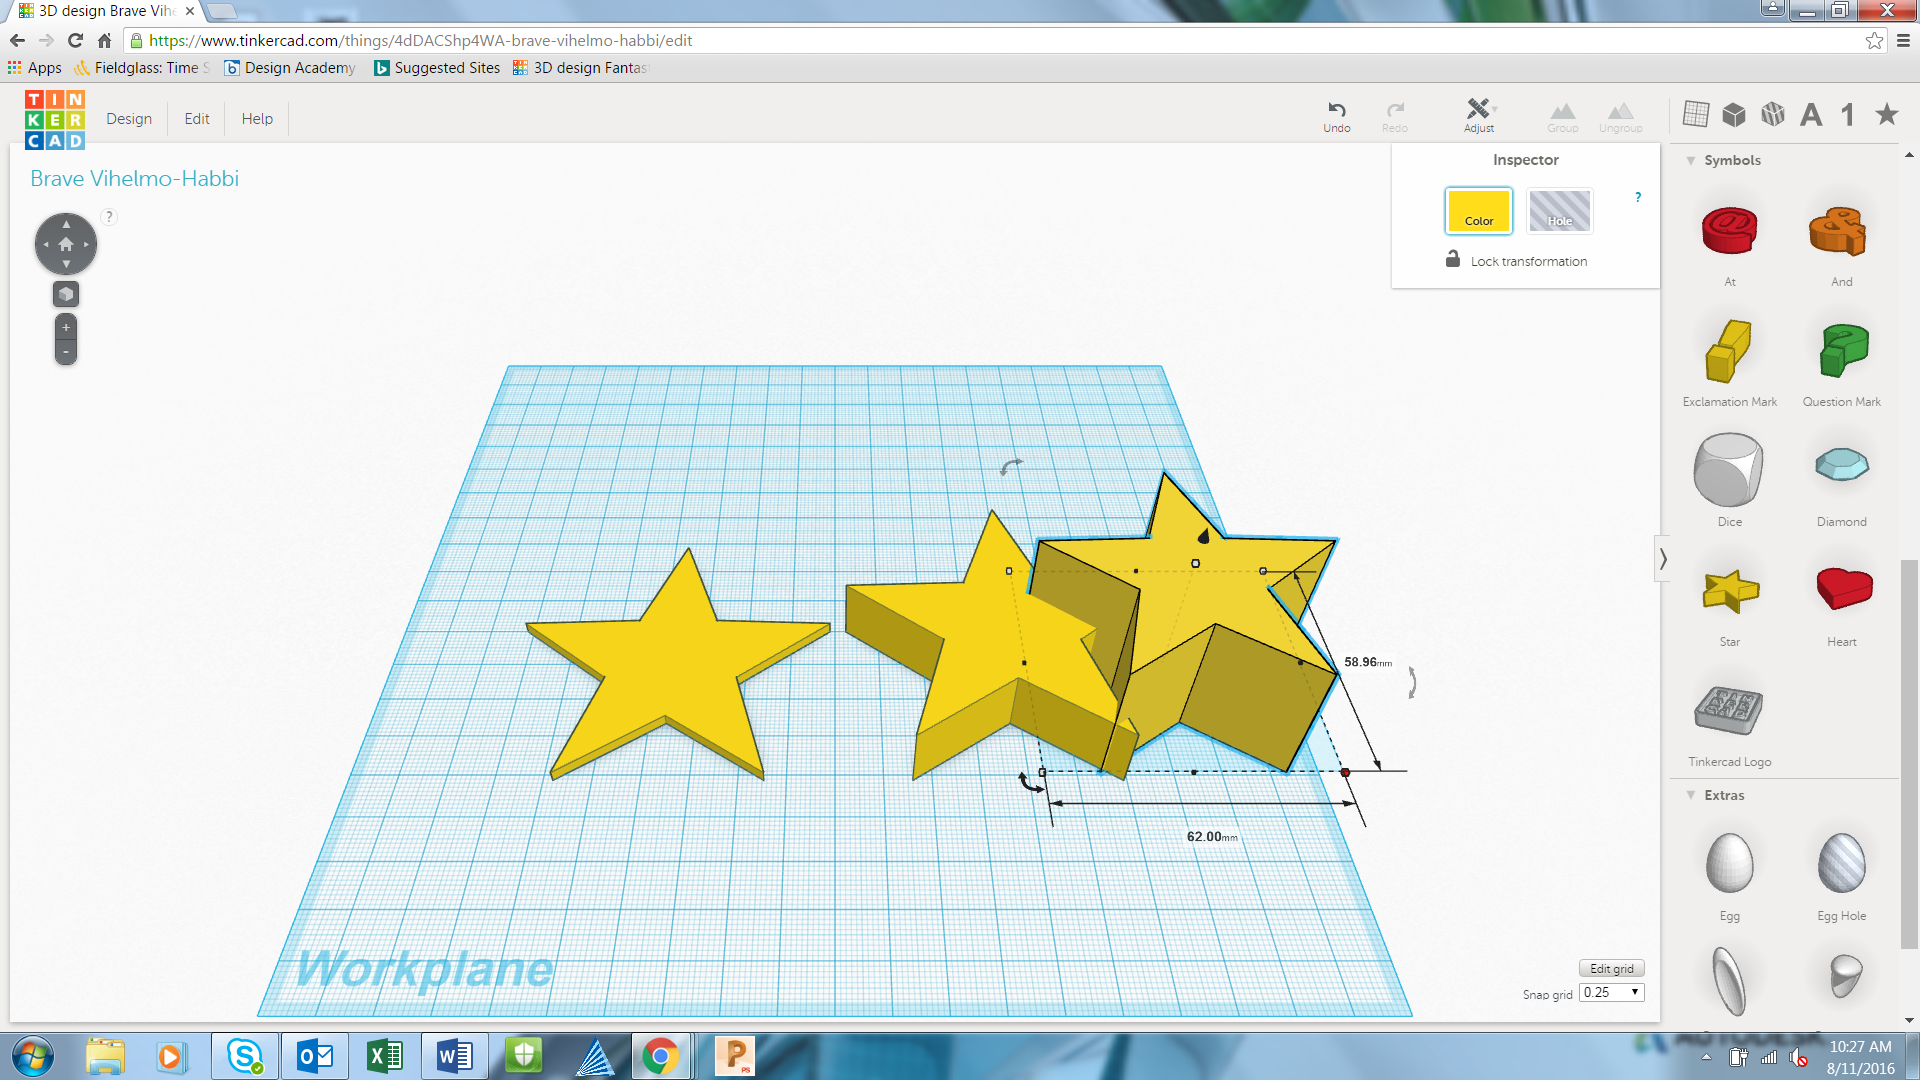Click the home view navigation icon
This screenshot has width=1920, height=1080.
point(66,244)
